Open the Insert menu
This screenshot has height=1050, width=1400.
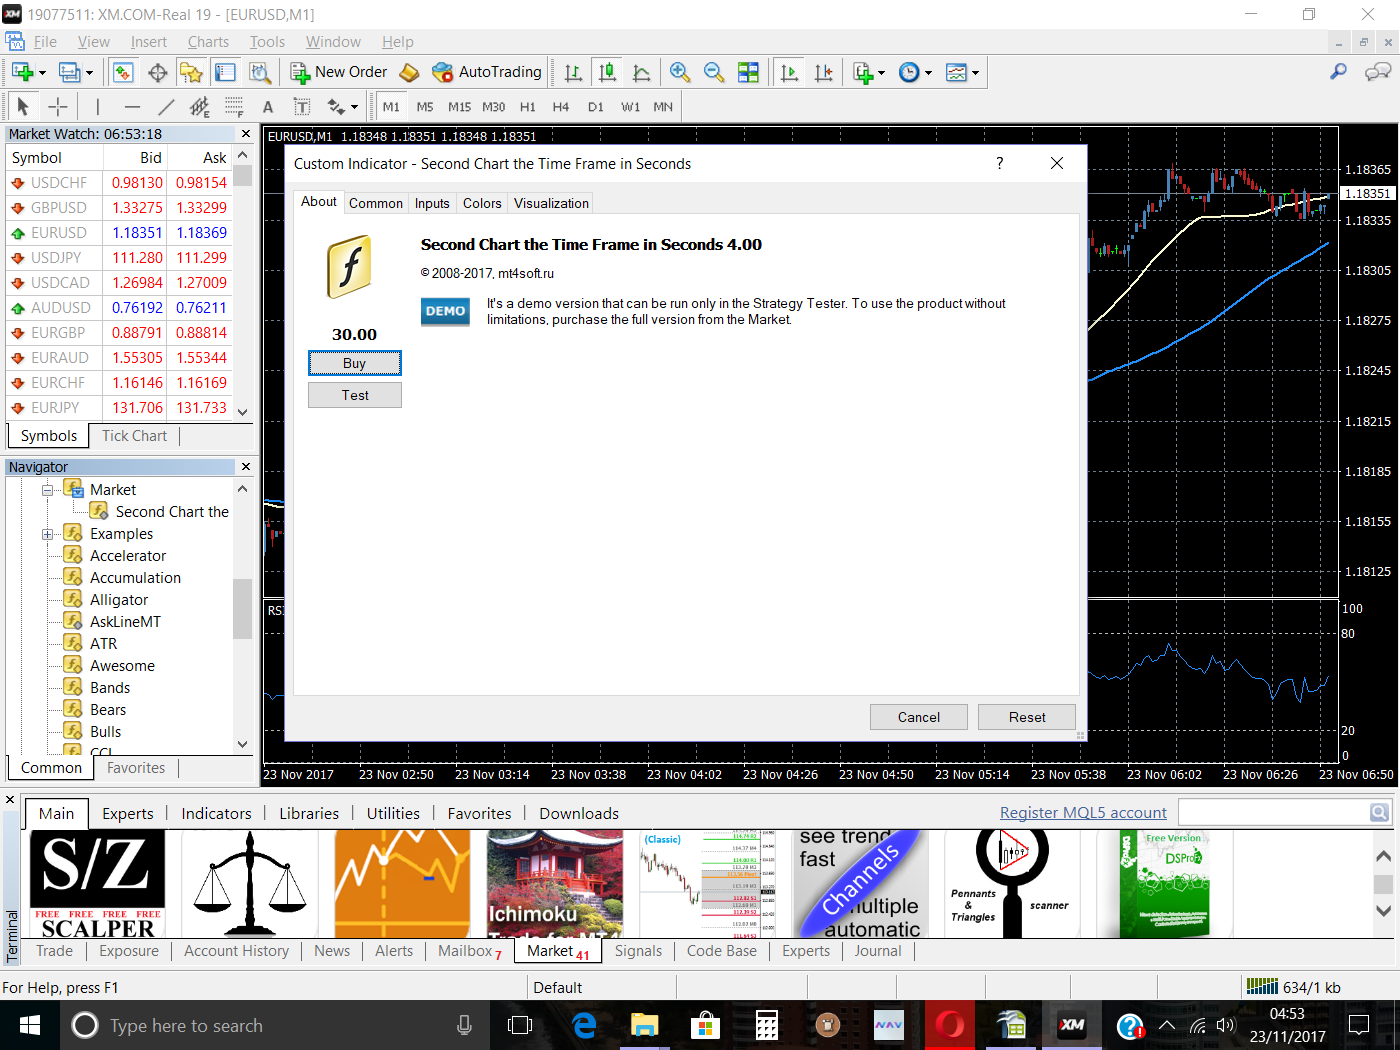[x=149, y=42]
